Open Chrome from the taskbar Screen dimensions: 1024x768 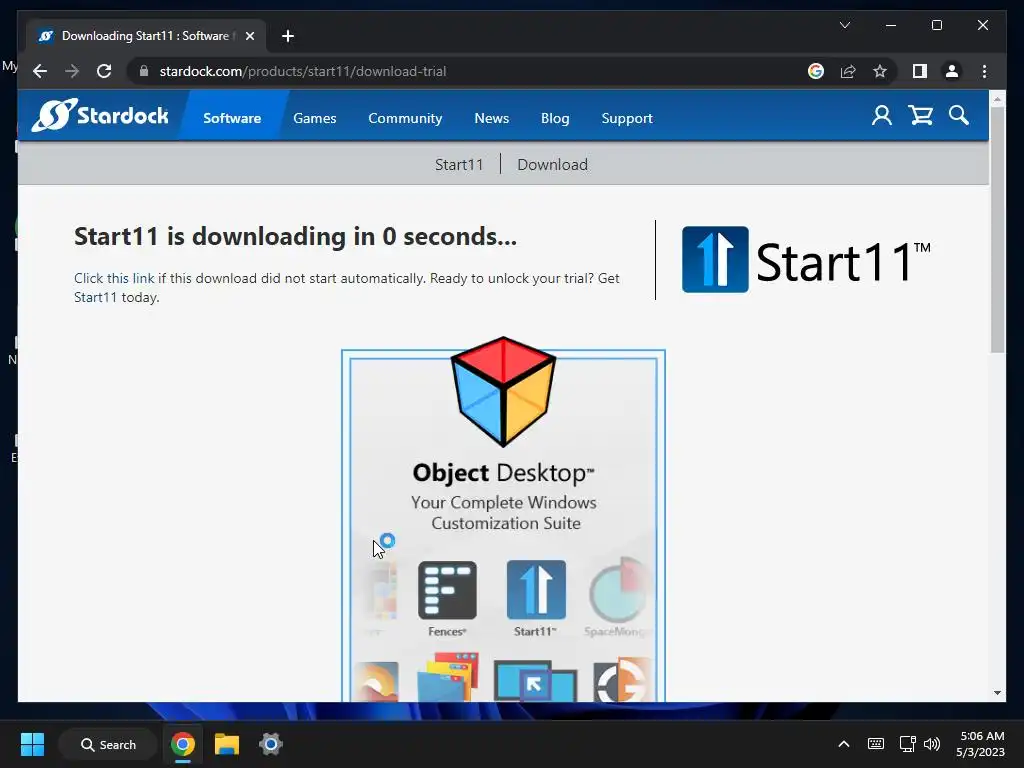click(183, 744)
